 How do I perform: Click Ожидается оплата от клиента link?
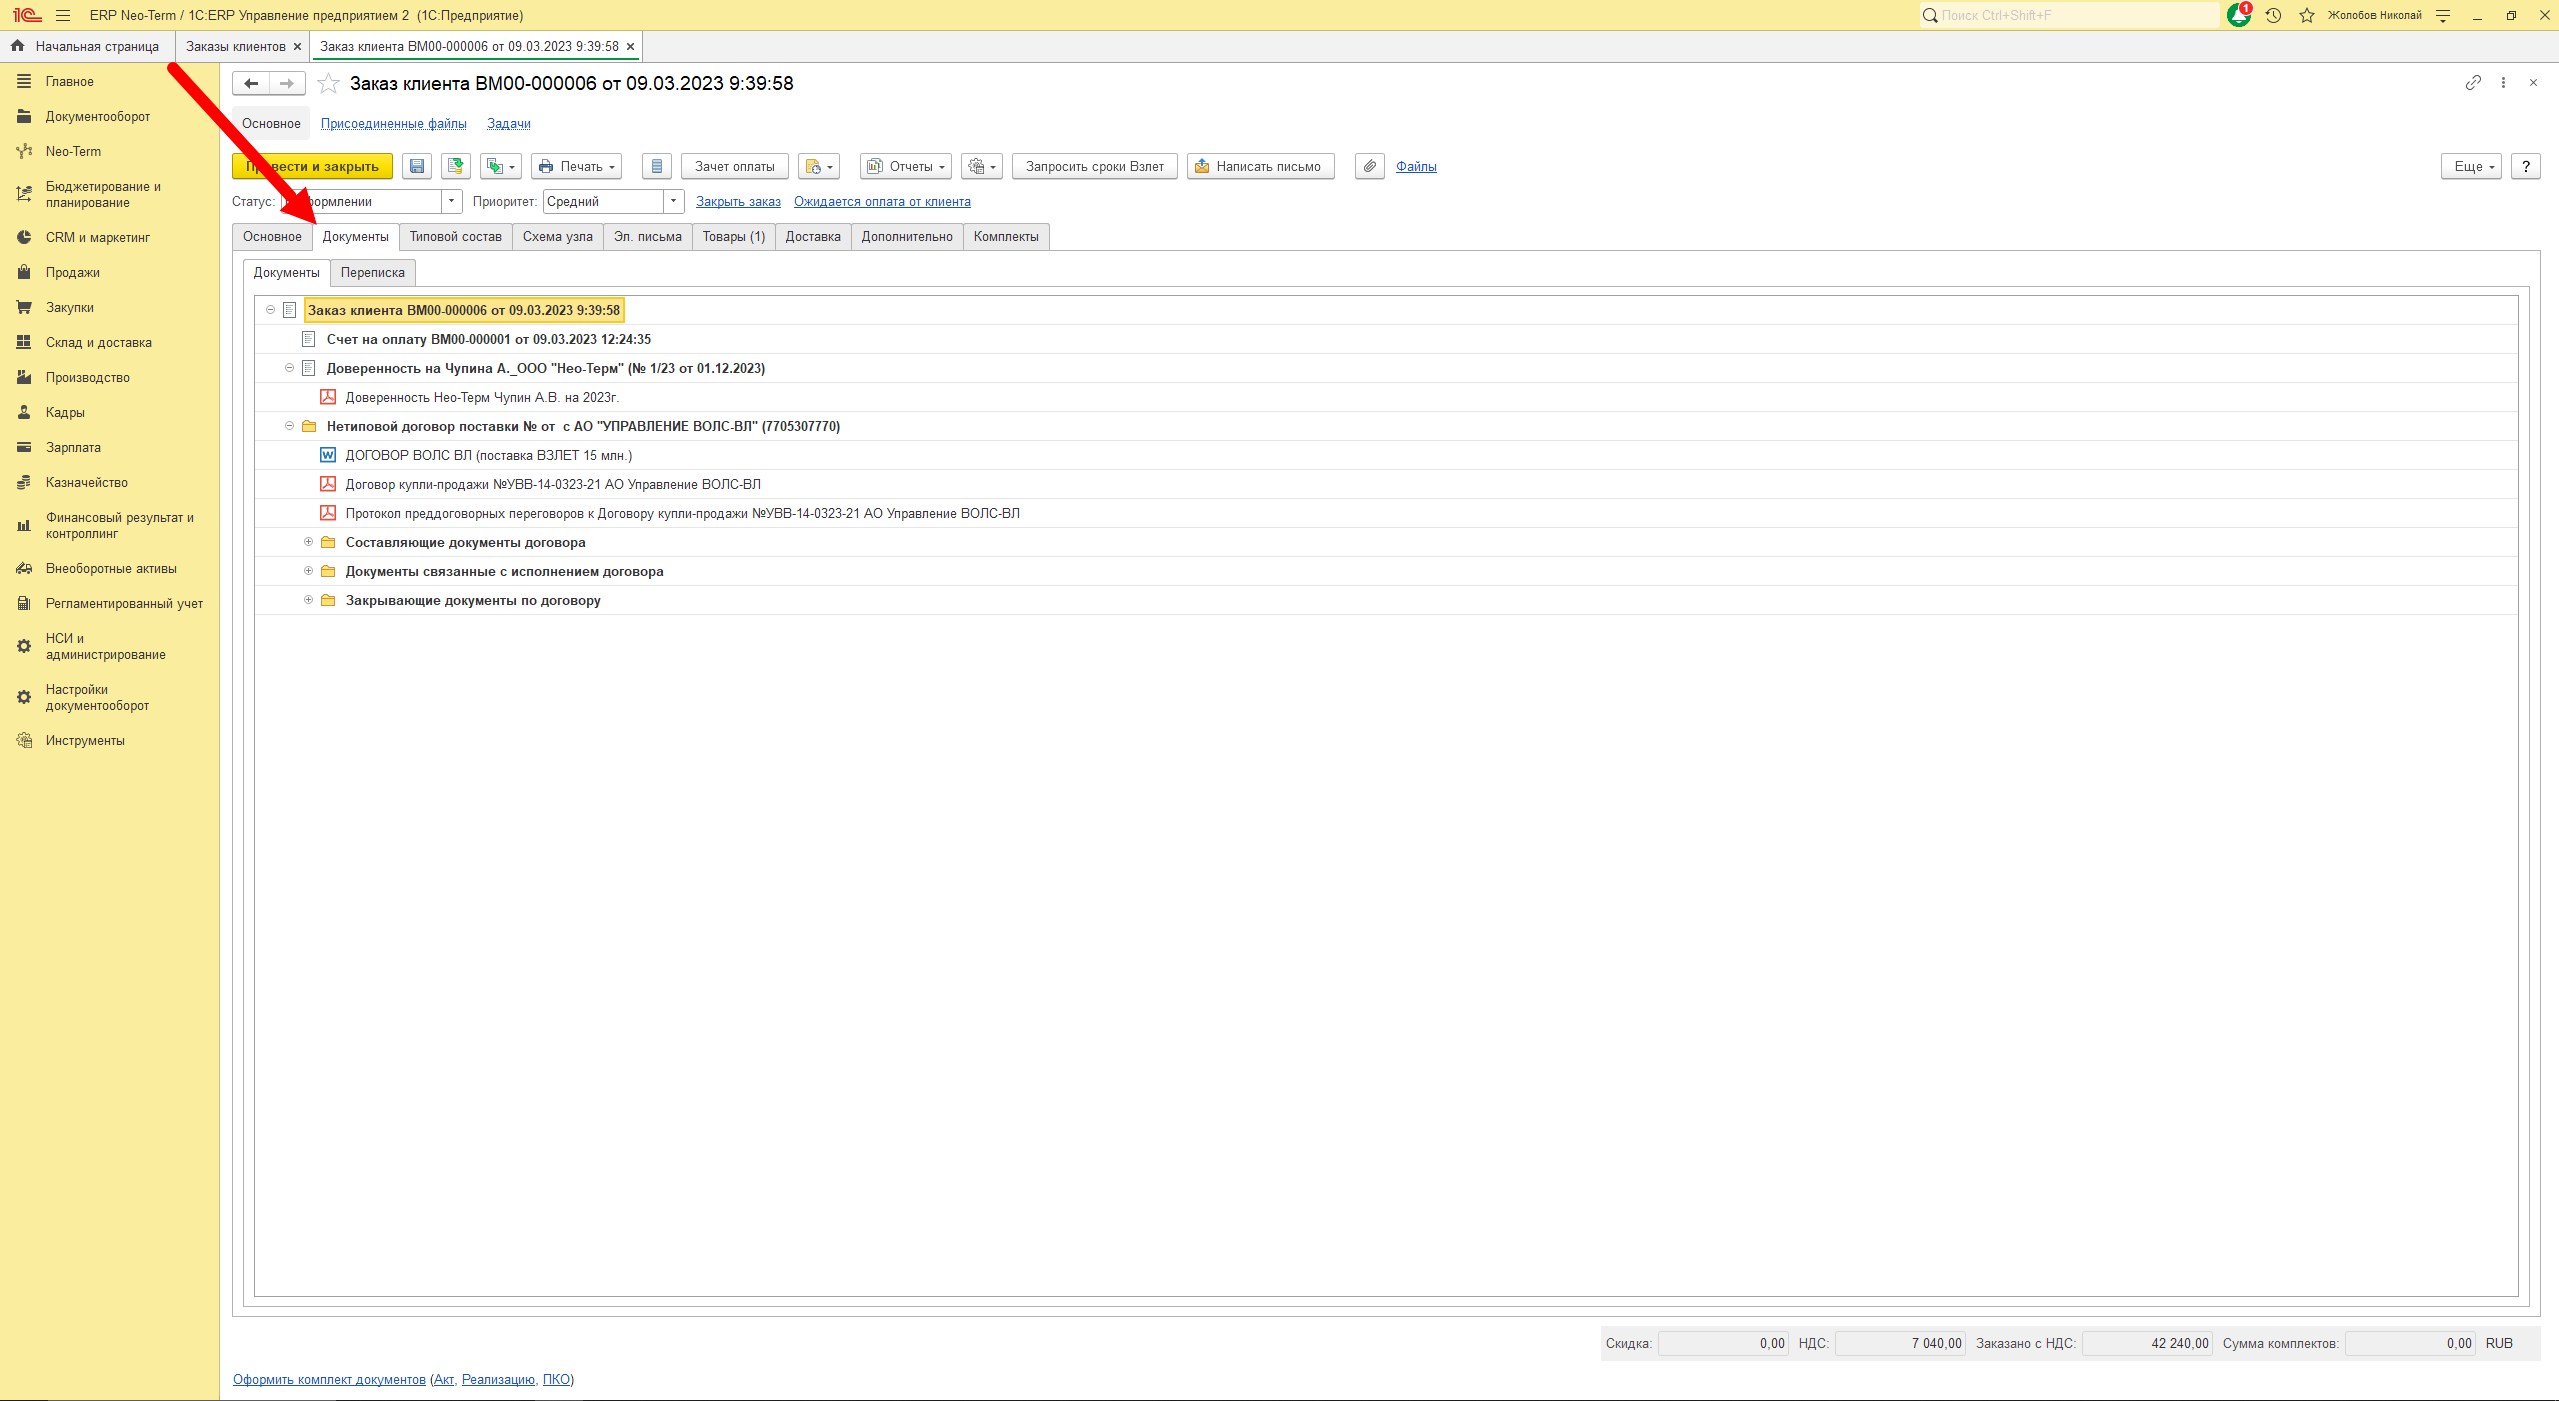(x=882, y=201)
